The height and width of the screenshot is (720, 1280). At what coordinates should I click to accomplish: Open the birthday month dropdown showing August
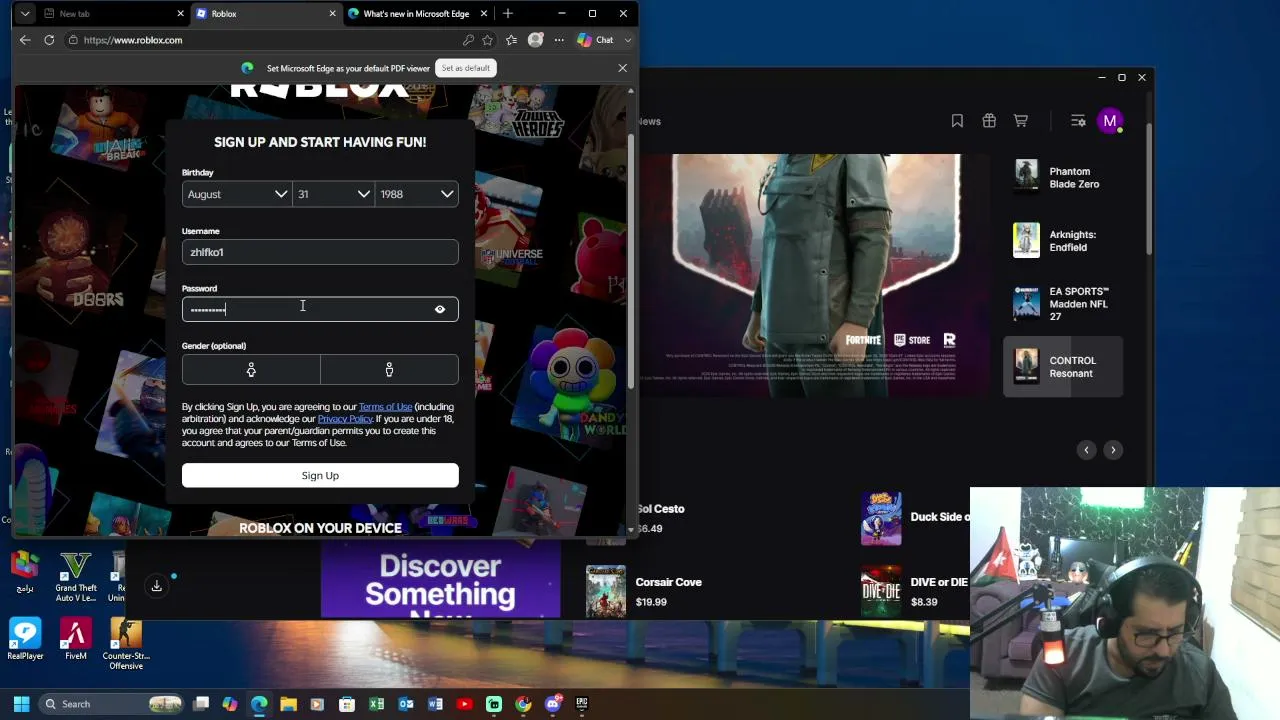pyautogui.click(x=237, y=194)
